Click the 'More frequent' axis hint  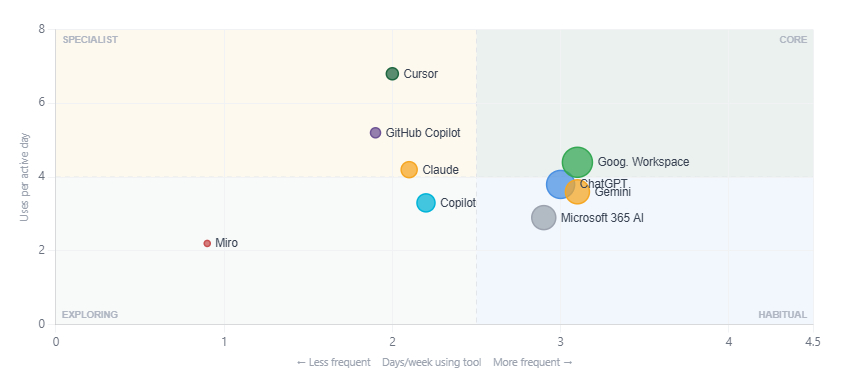[533, 362]
